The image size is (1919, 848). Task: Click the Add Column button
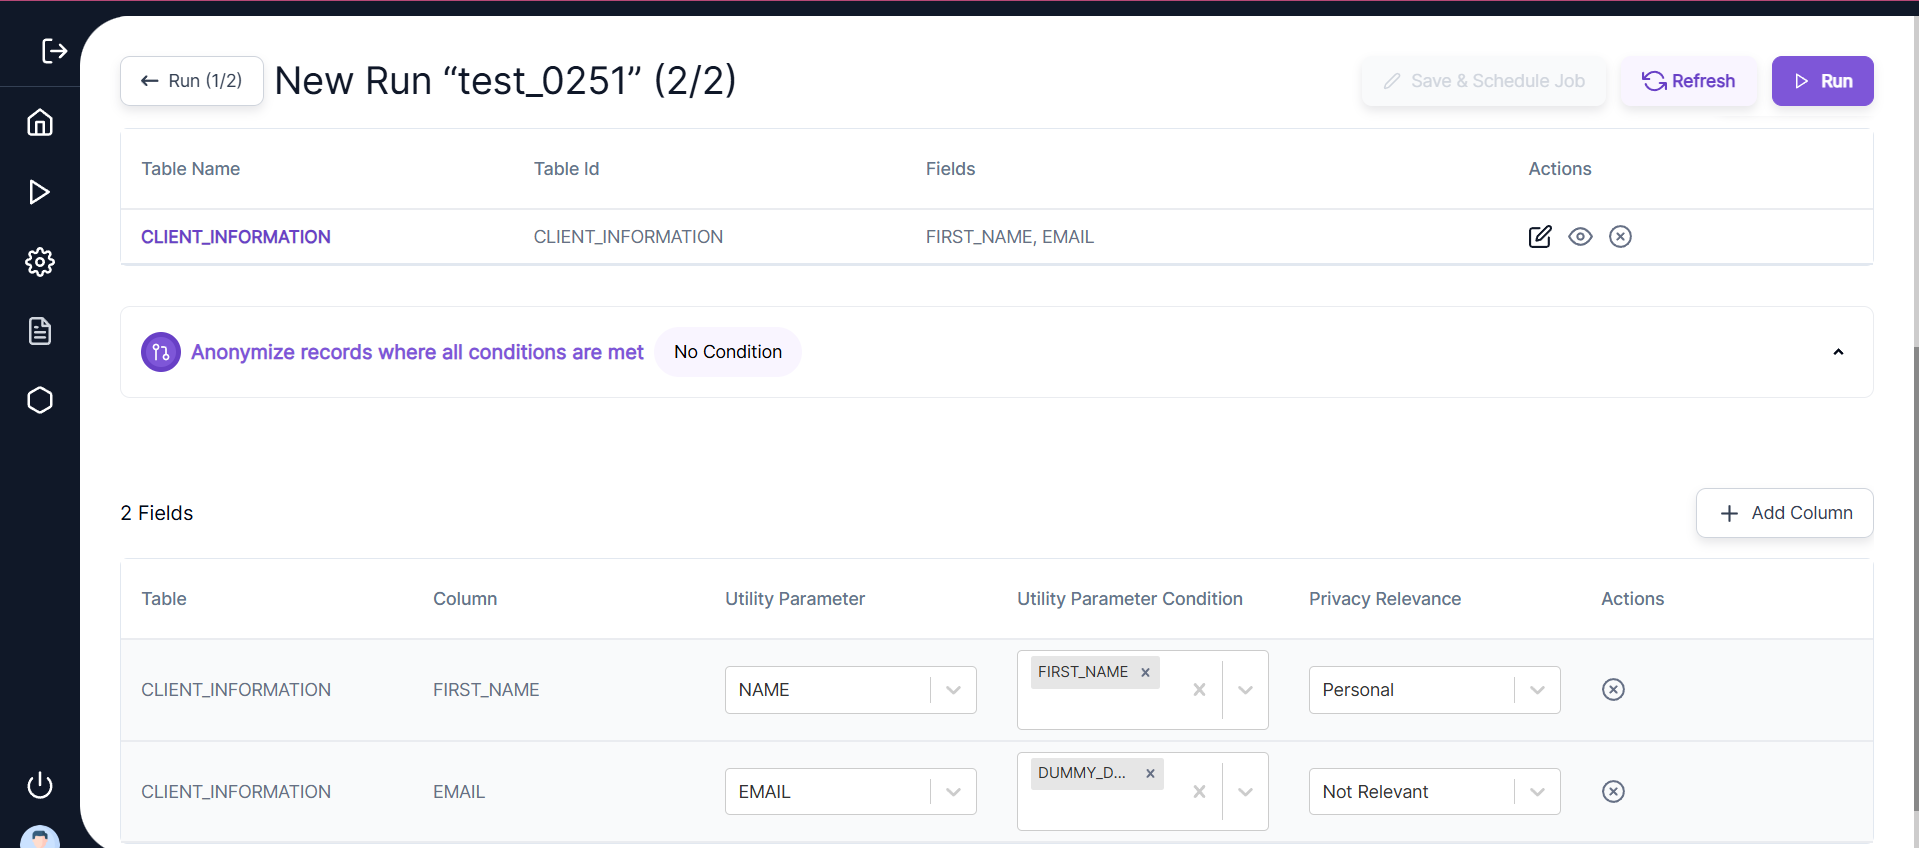coord(1784,513)
